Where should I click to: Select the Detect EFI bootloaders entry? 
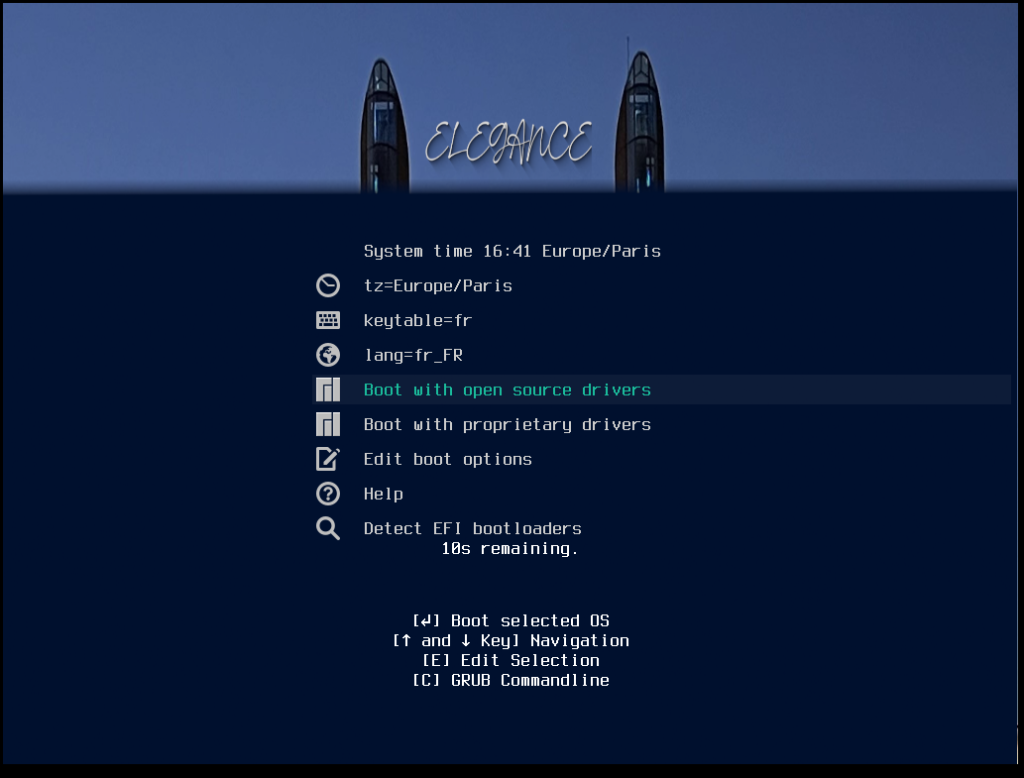click(x=472, y=528)
